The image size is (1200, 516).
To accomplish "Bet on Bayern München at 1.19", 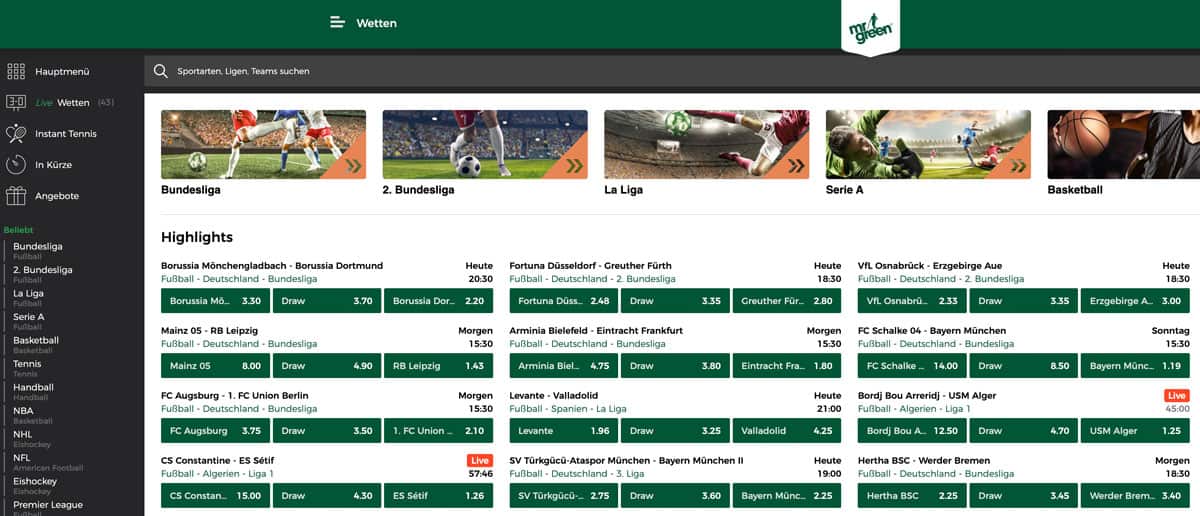I will click(1136, 365).
